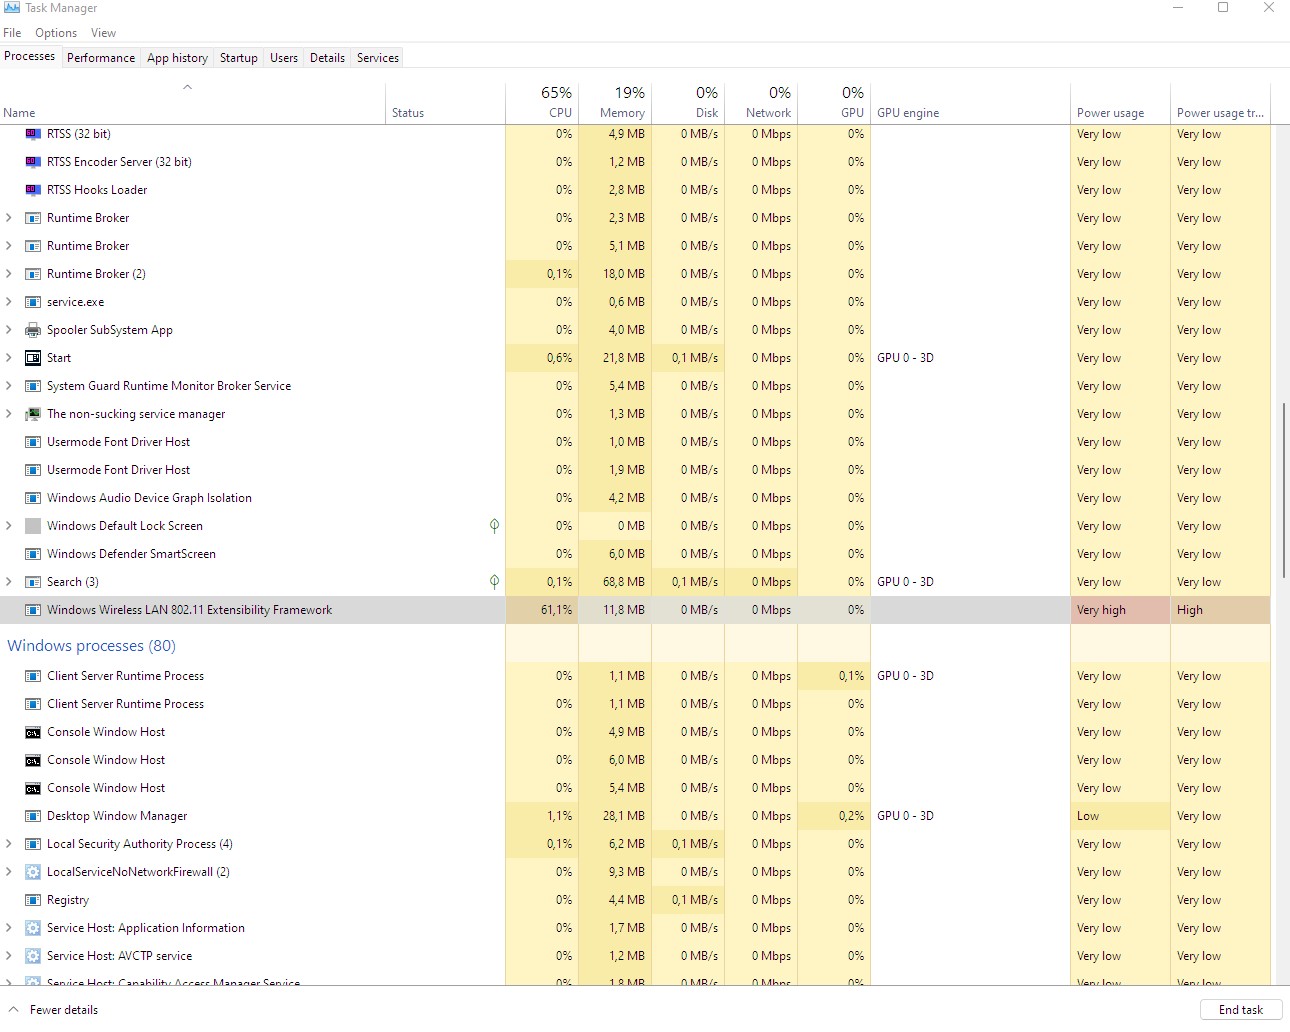Click the Desktop Window Manager icon
The image size is (1290, 1032).
click(x=33, y=816)
